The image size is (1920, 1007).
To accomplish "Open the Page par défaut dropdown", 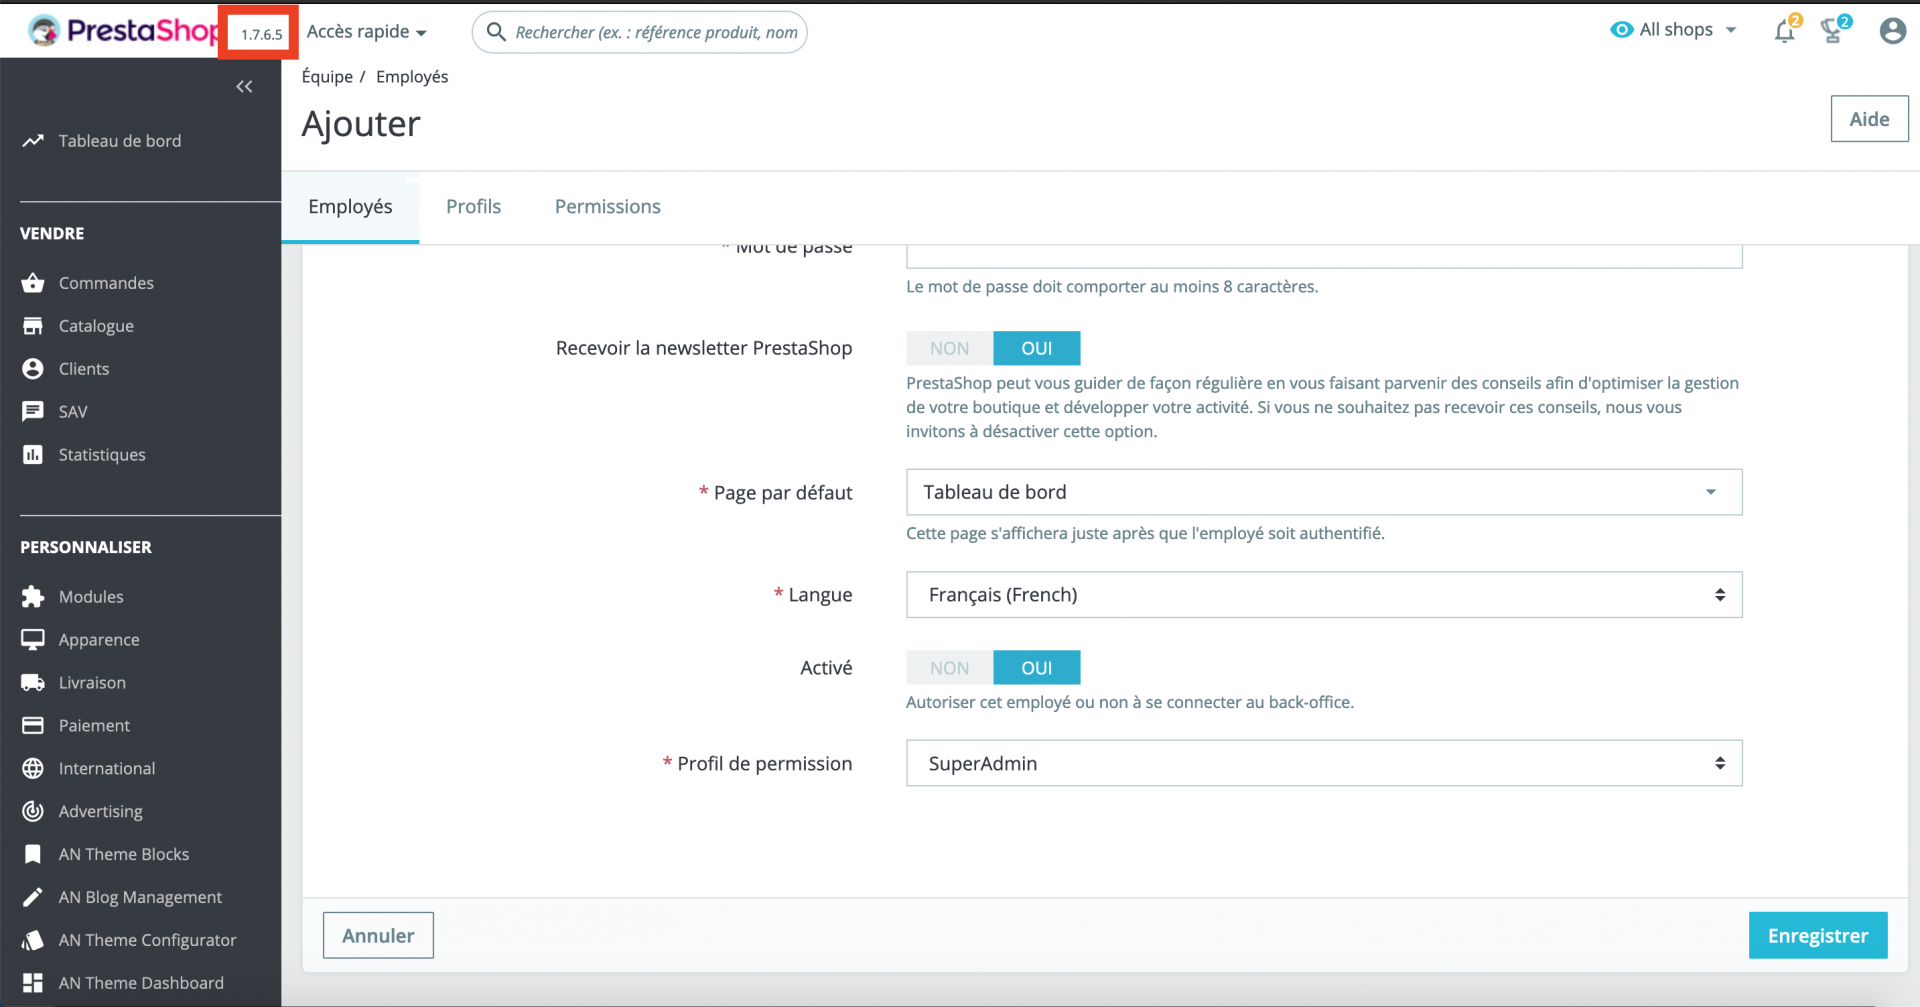I will tap(1323, 492).
